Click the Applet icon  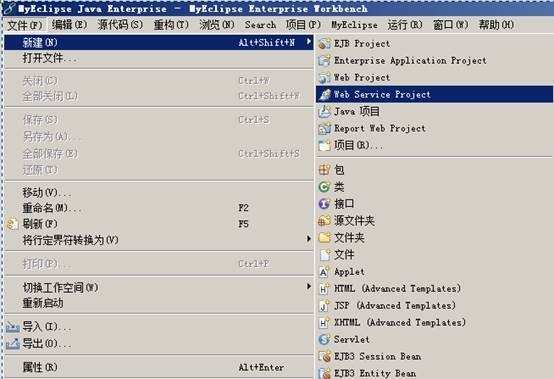click(324, 272)
